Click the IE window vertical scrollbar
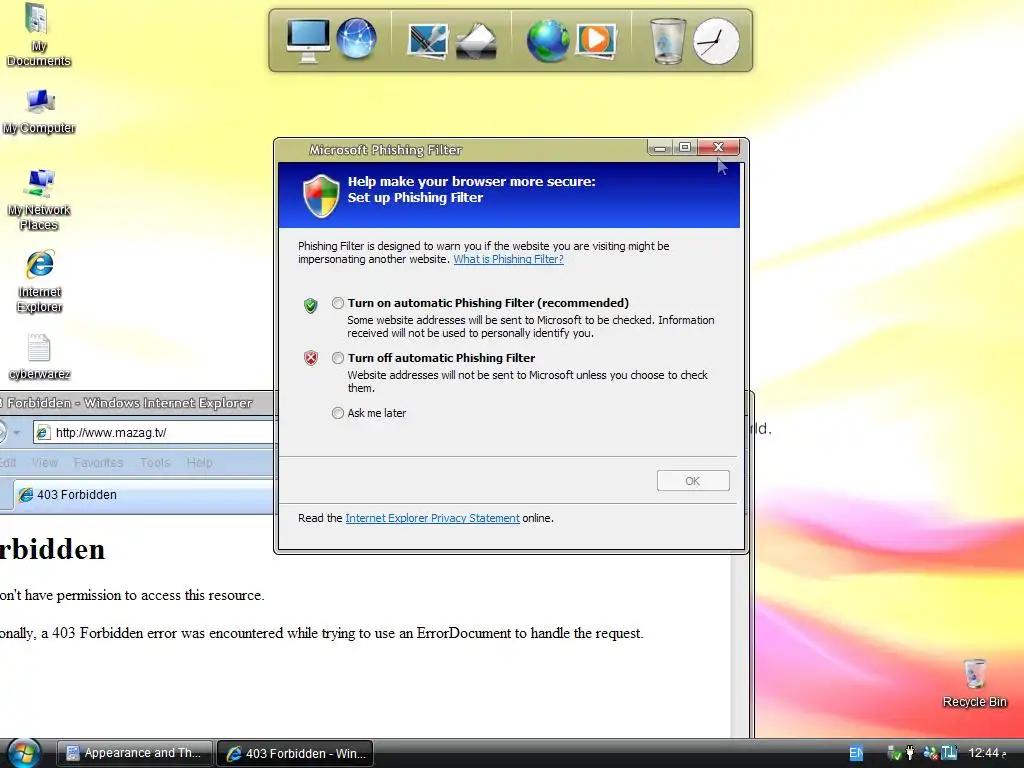This screenshot has height=768, width=1024. [x=741, y=647]
